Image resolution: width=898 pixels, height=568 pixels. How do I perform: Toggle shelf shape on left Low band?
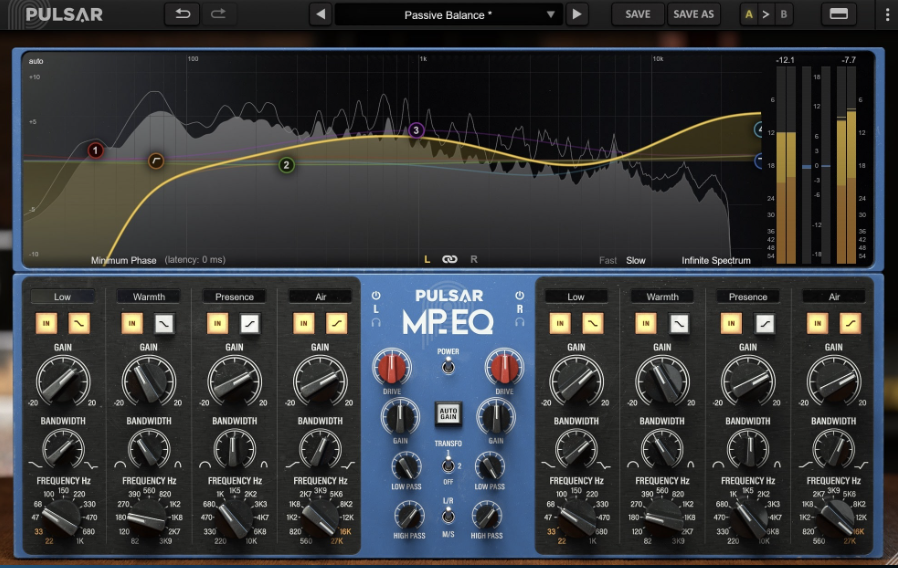click(x=79, y=324)
